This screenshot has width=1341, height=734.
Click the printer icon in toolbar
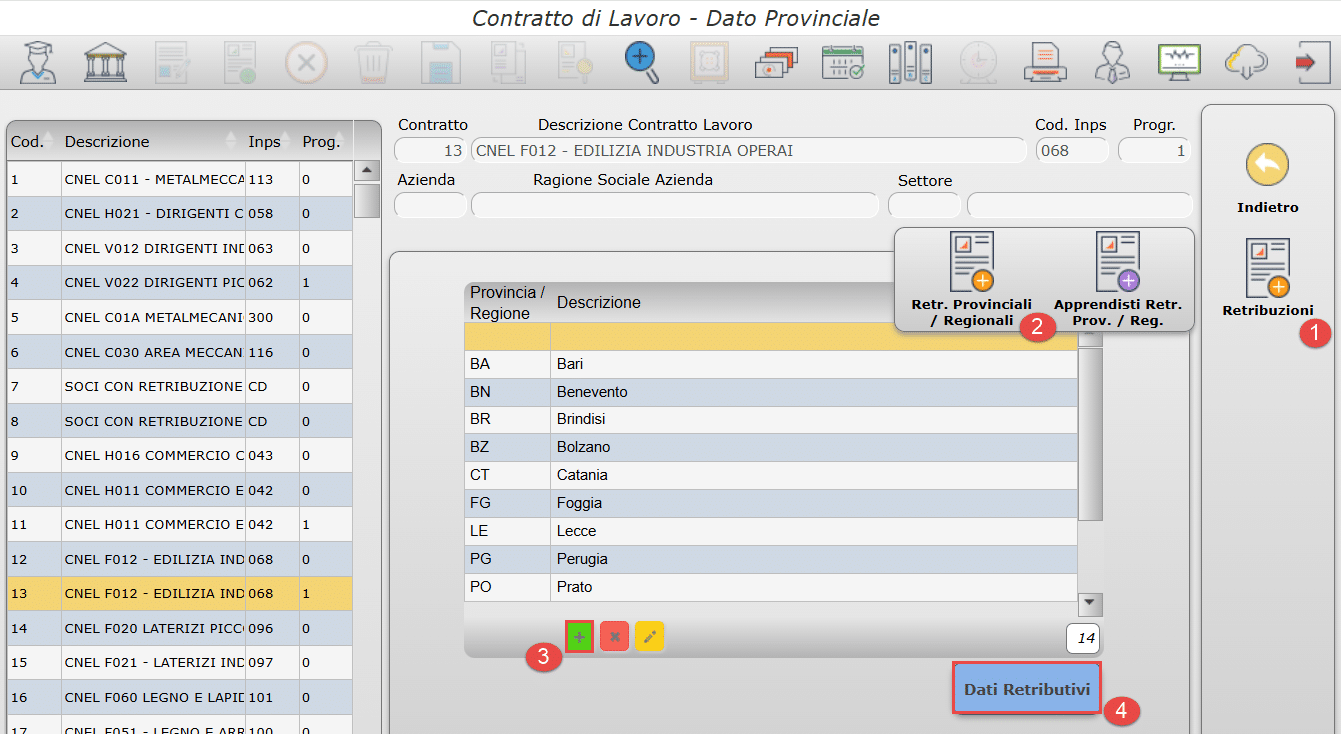(x=1045, y=63)
